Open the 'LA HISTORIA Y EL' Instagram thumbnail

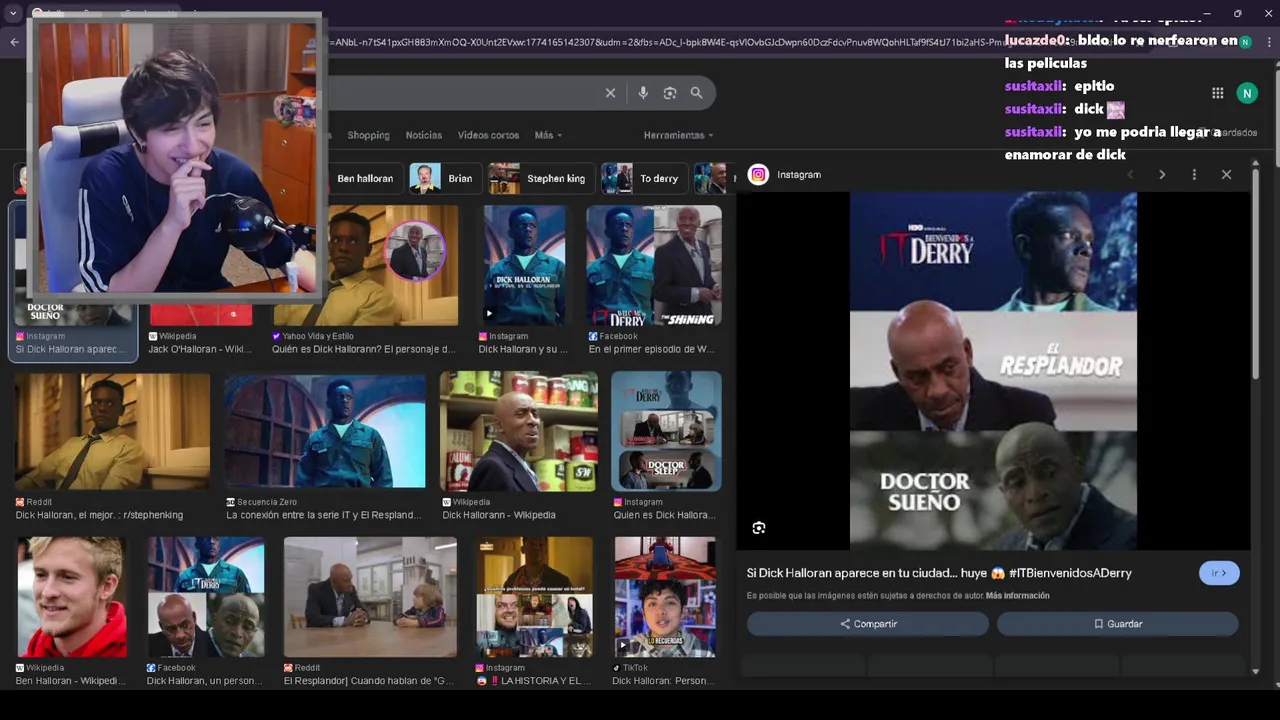tap(534, 597)
